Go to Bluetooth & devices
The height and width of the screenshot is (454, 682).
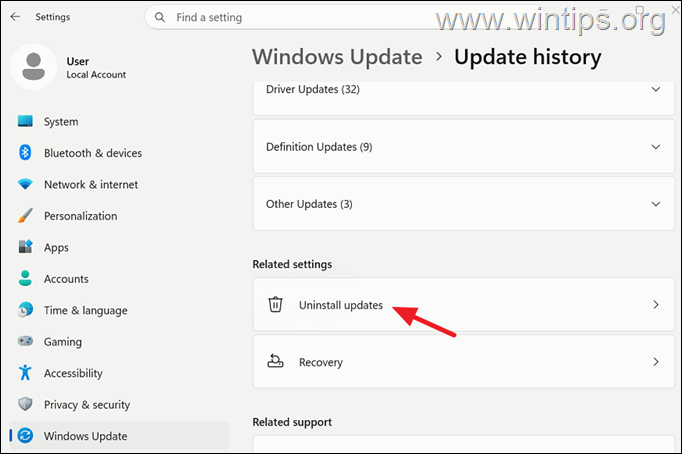tap(119, 153)
